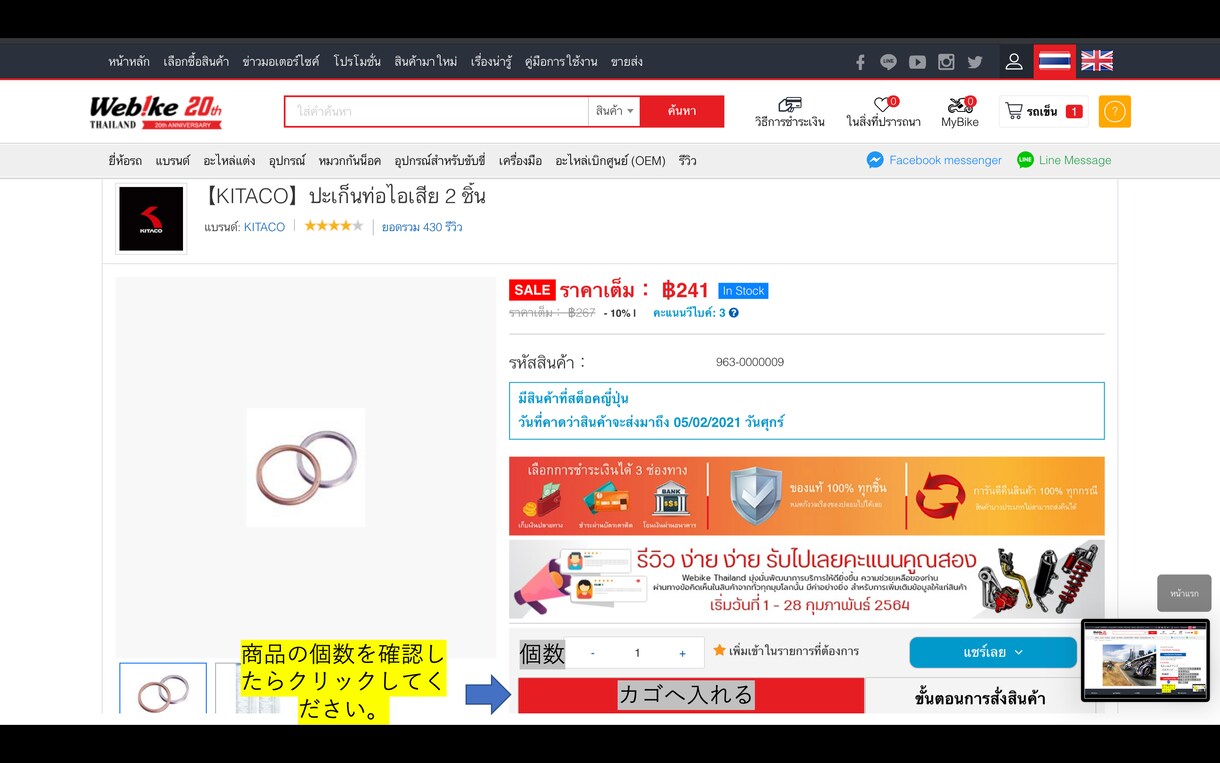The image size is (1220, 763).
Task: Open the เลือกซื้อสินค้า top menu item
Action: (196, 62)
